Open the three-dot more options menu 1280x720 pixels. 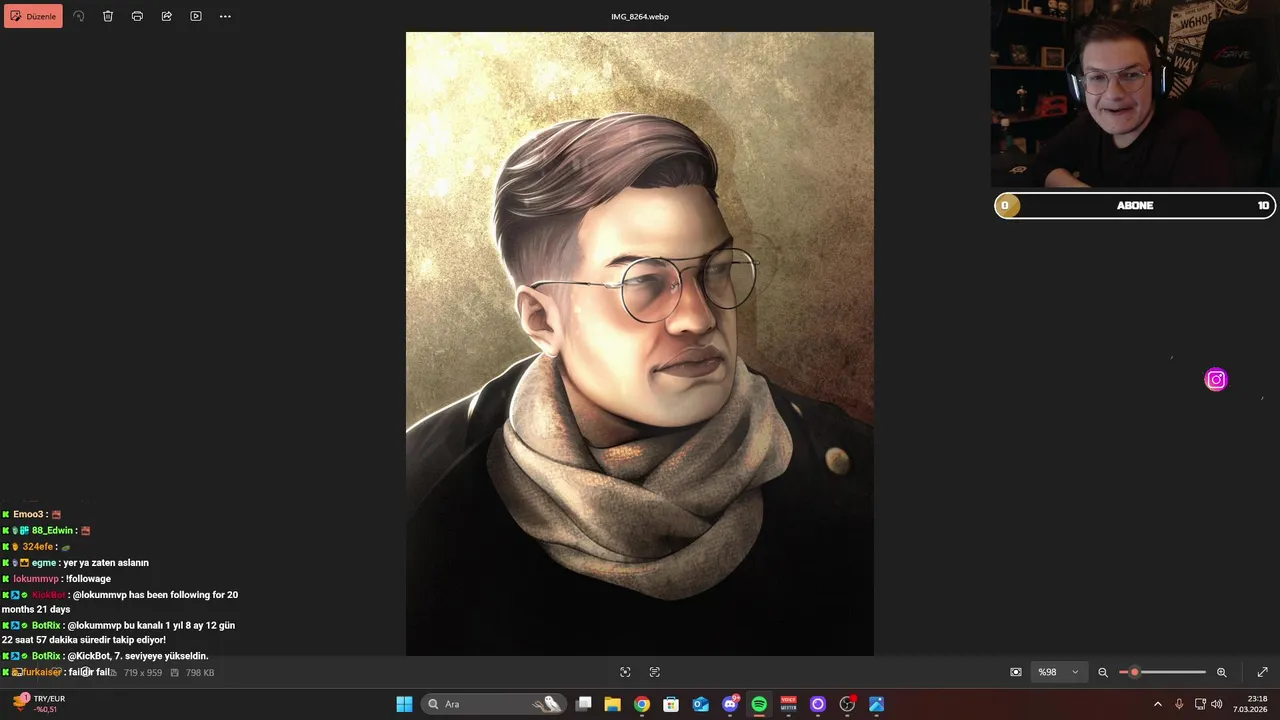coord(225,16)
